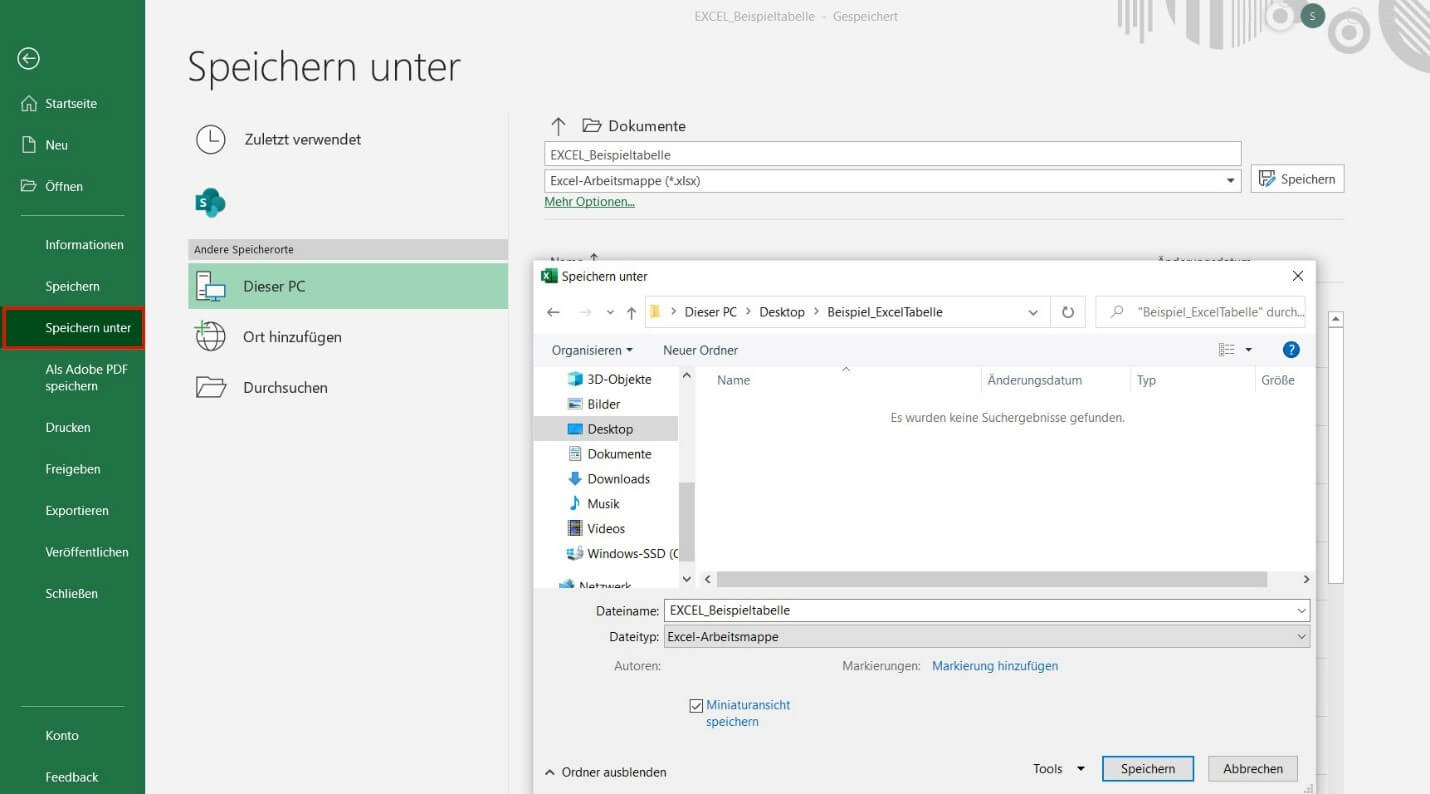Click Dieser PC in the address path
Image resolution: width=1430 pixels, height=794 pixels.
pyautogui.click(x=710, y=312)
